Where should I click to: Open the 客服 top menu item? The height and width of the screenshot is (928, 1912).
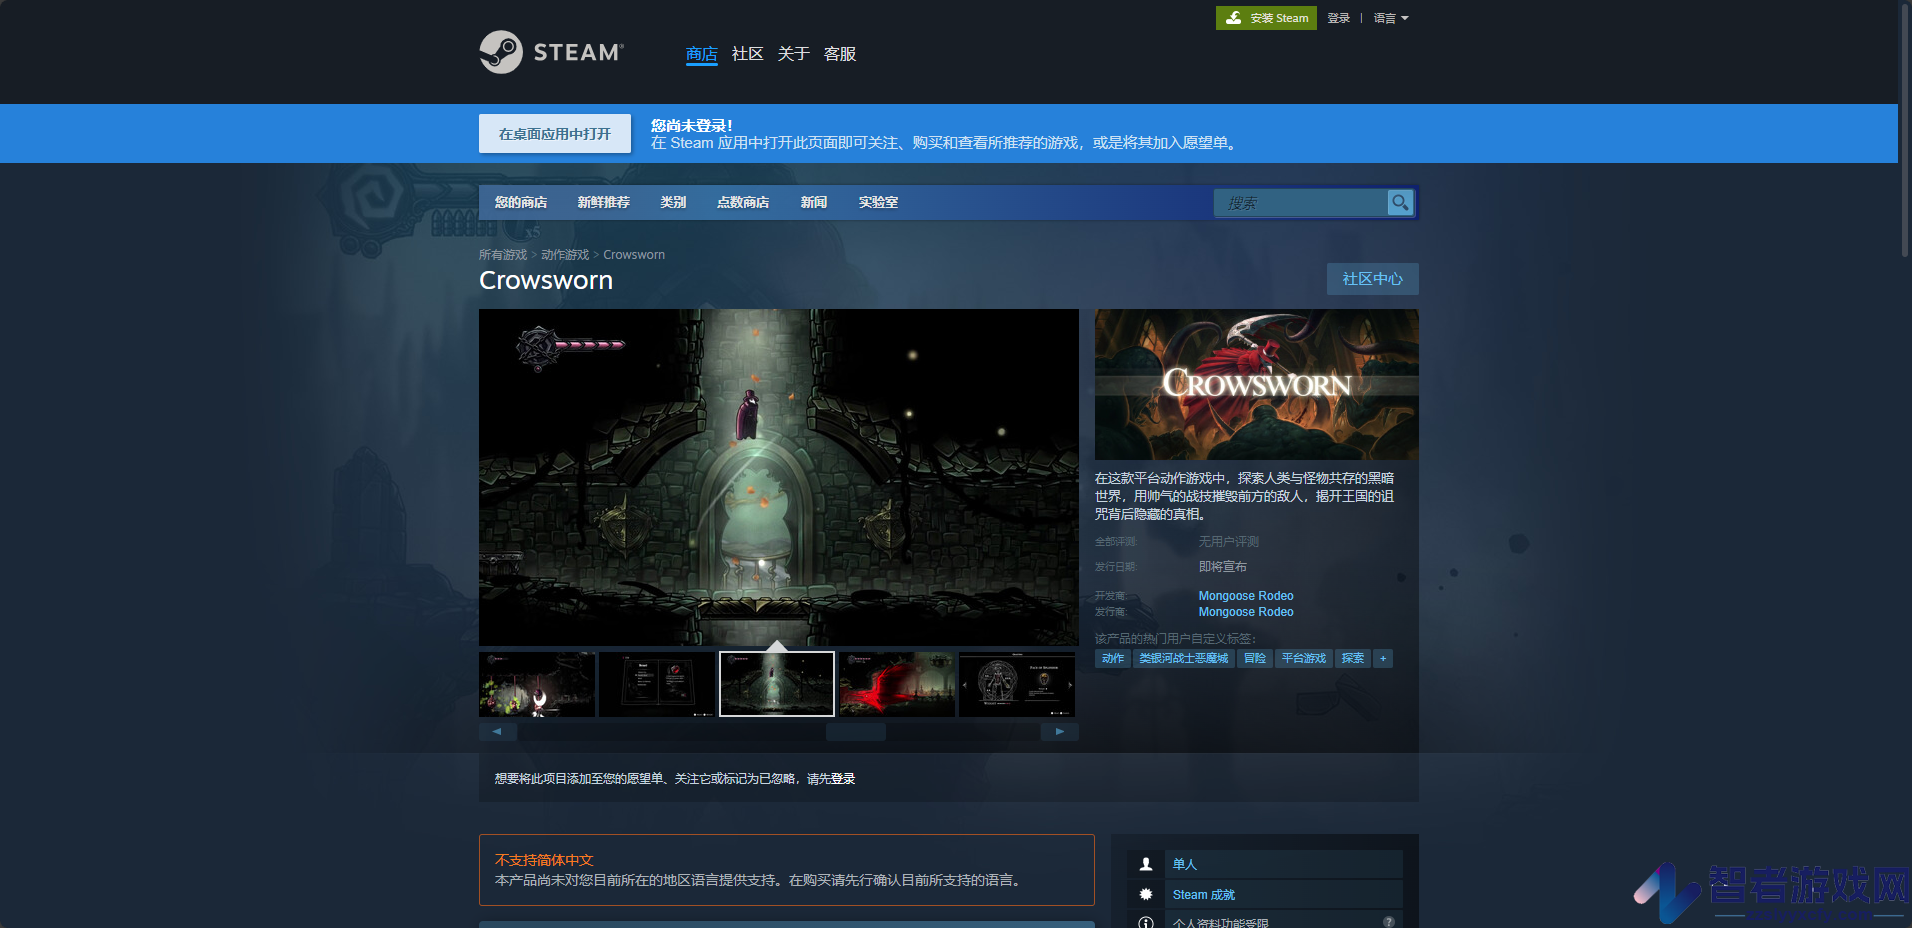(x=840, y=54)
